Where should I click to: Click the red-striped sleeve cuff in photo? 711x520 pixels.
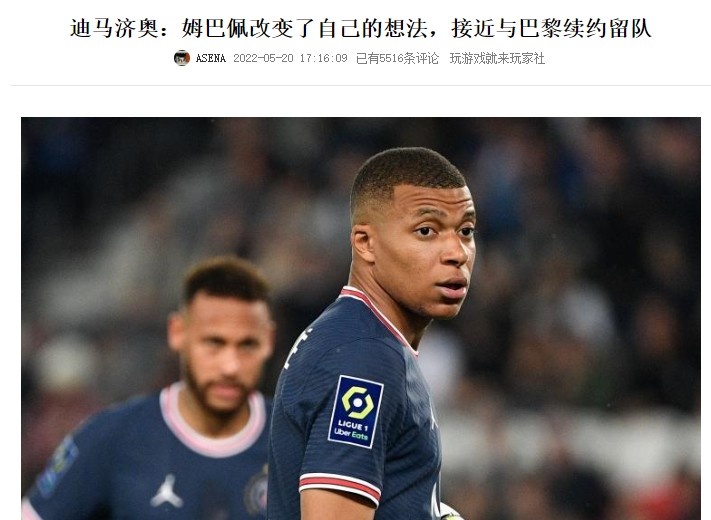pos(339,487)
